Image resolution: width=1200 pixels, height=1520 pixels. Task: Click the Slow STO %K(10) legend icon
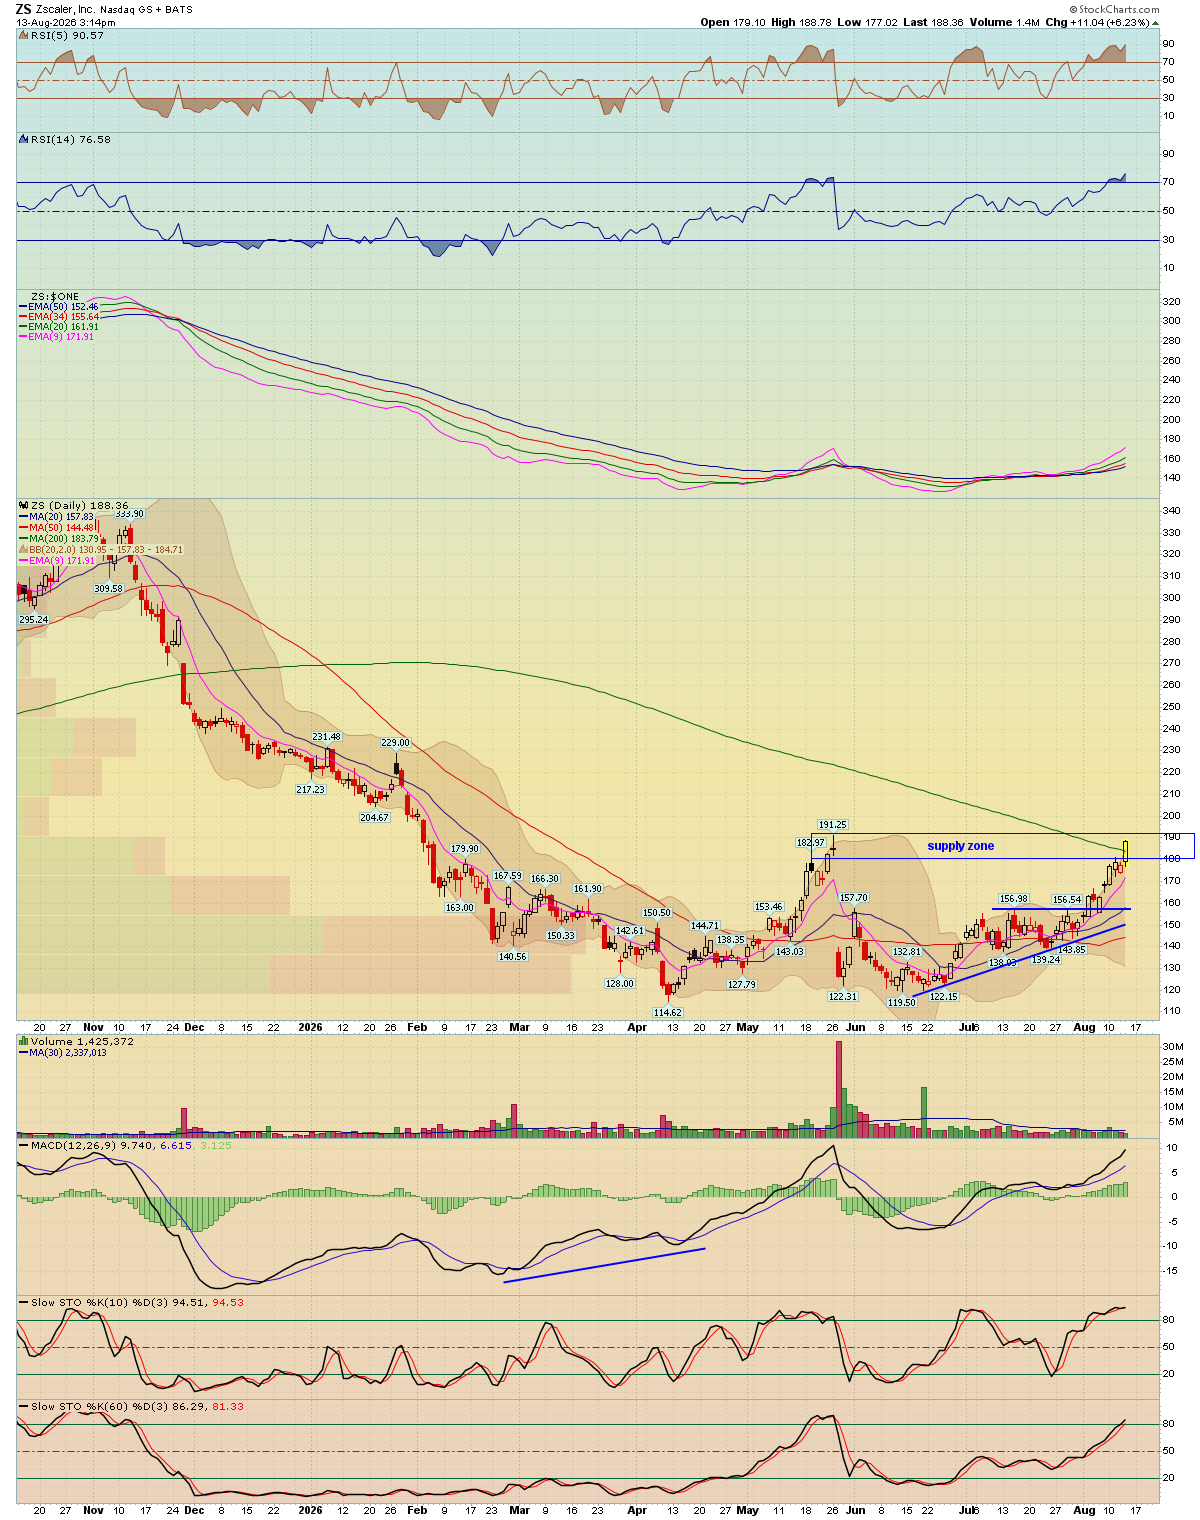pos(24,1302)
